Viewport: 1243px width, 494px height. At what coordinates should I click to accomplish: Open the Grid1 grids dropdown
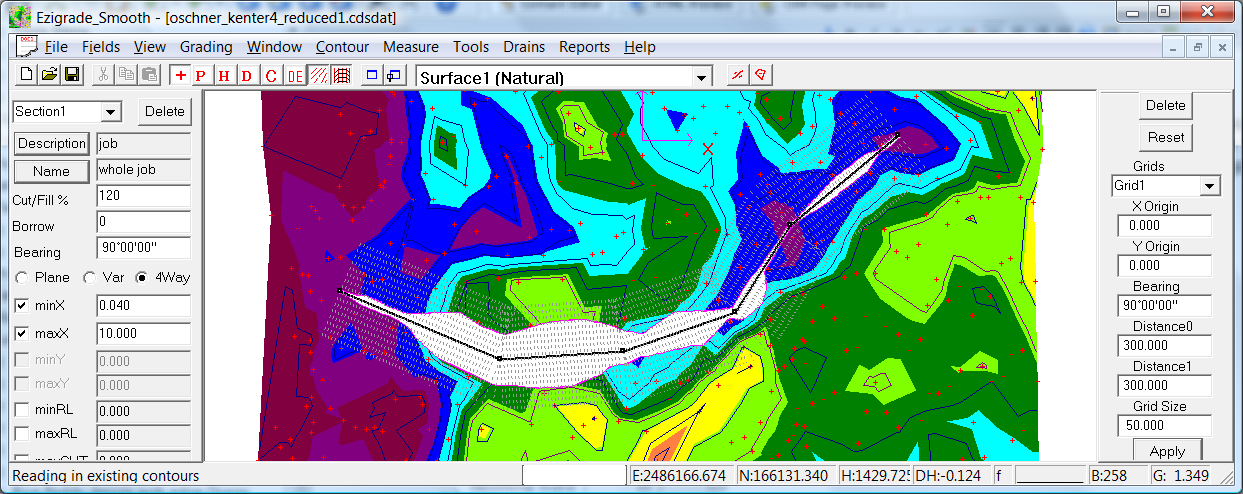pos(1209,186)
